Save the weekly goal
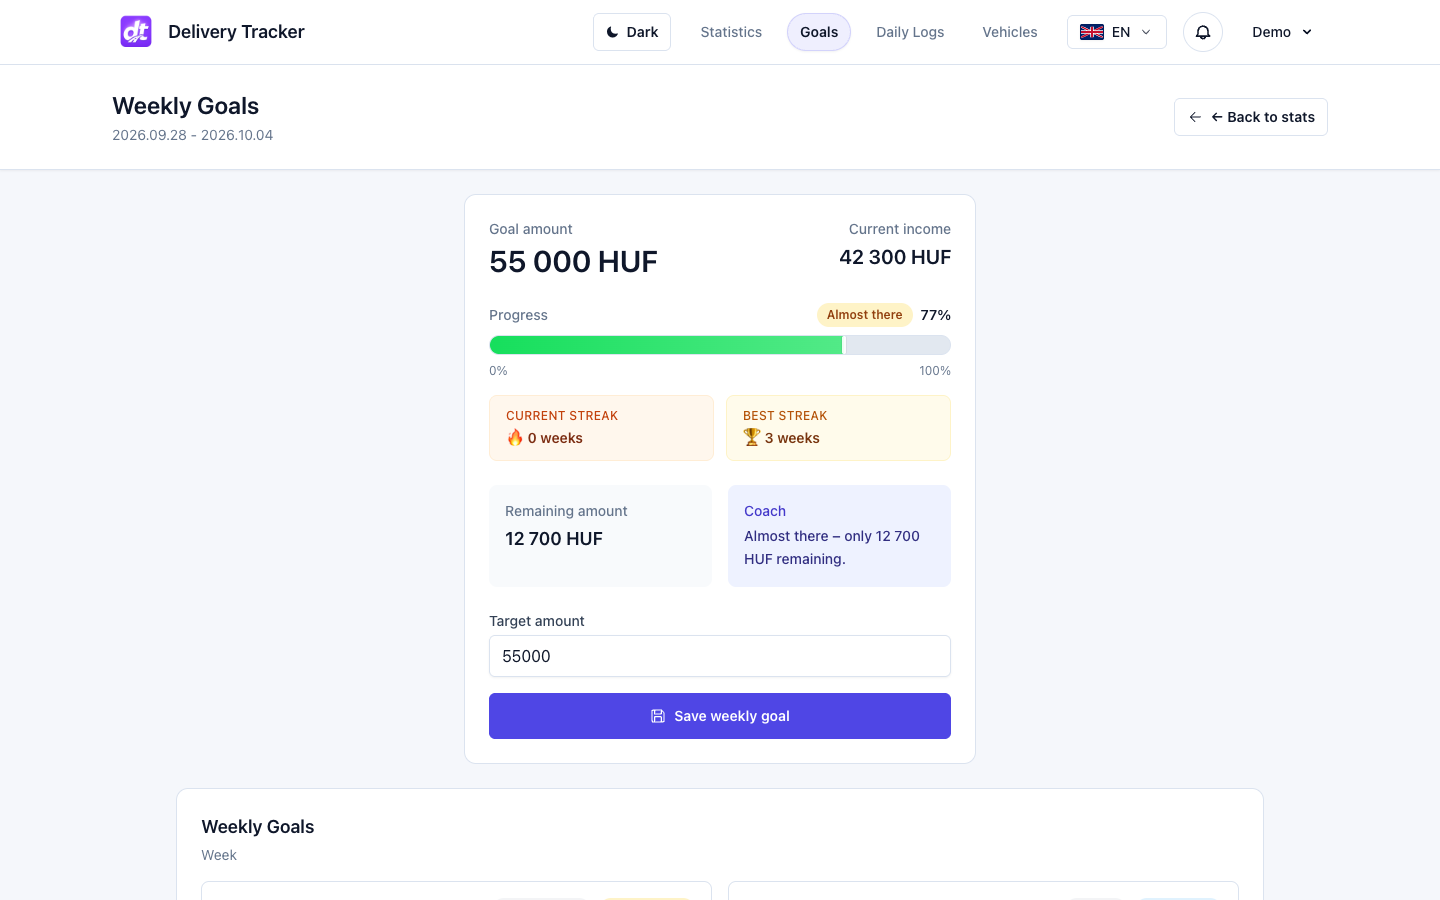Image resolution: width=1440 pixels, height=900 pixels. point(720,716)
